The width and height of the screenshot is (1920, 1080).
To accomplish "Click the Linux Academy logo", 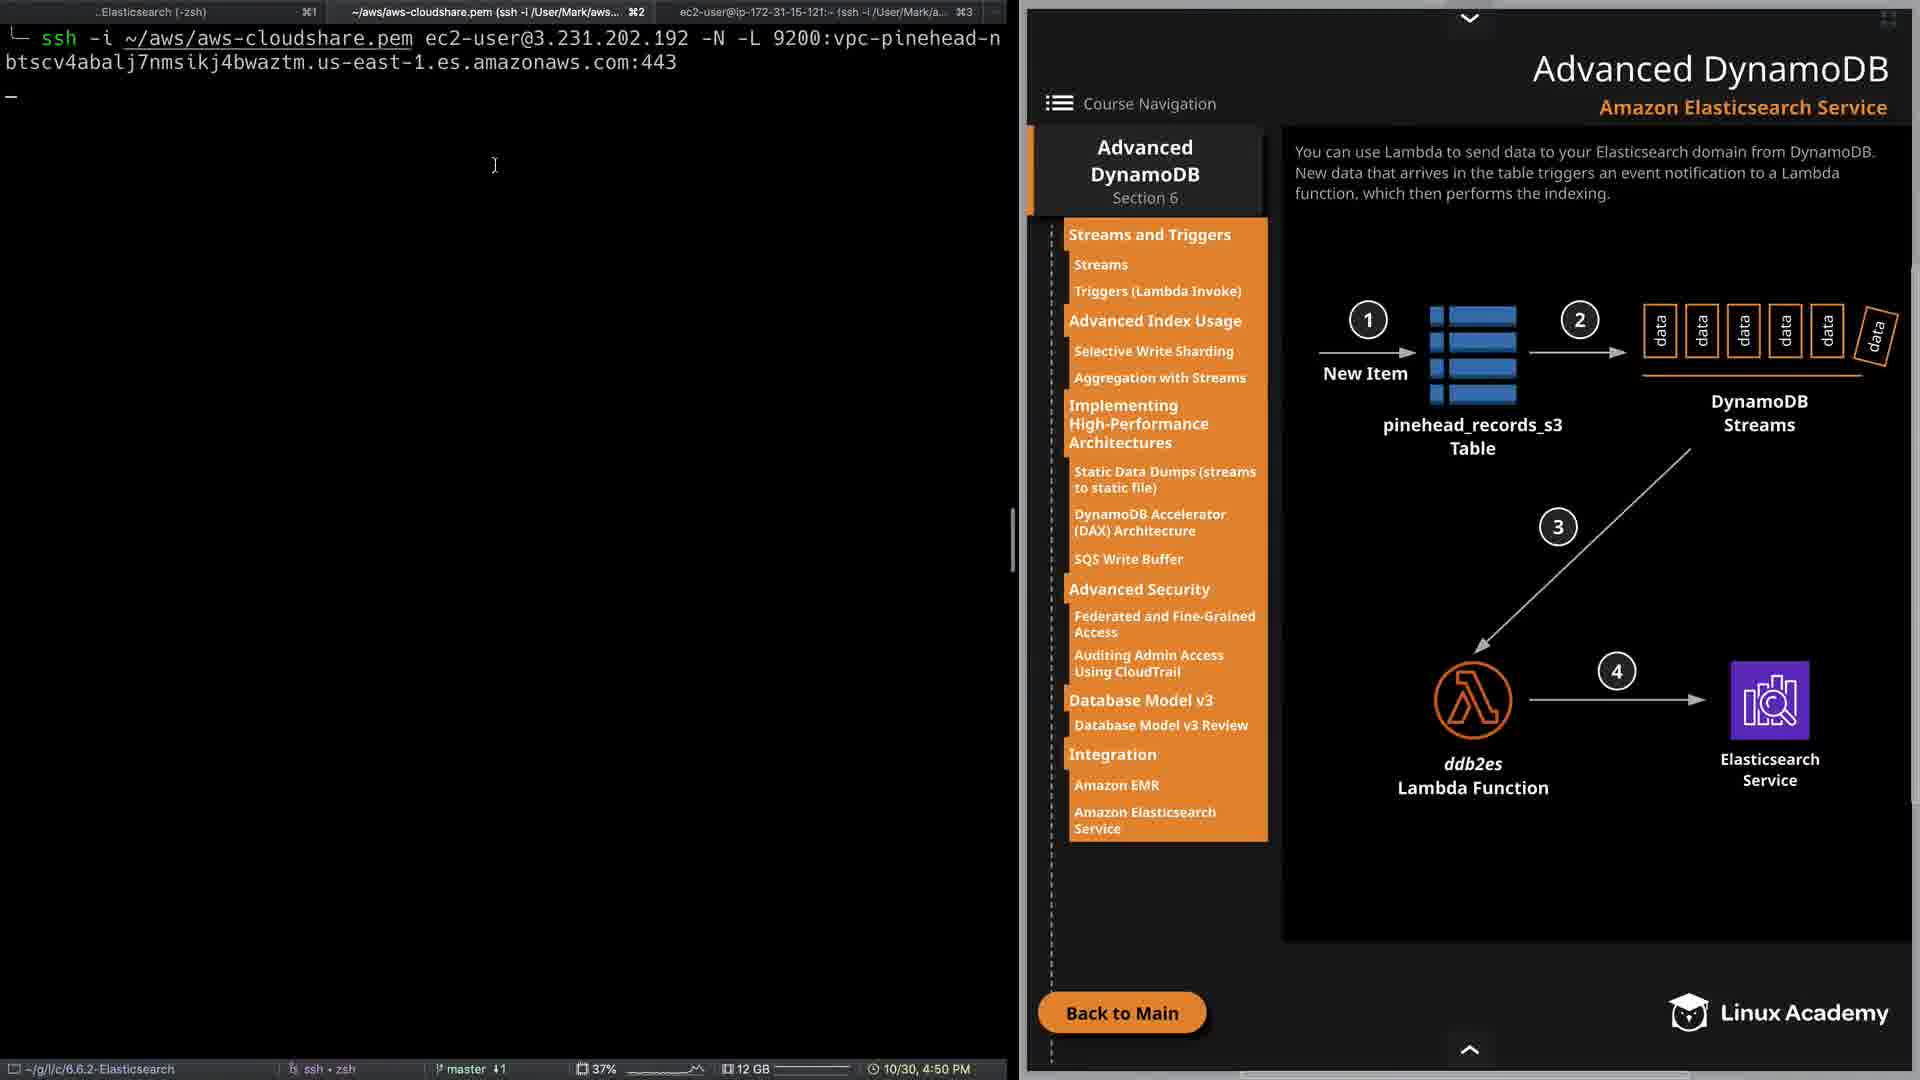I will 1778,1013.
